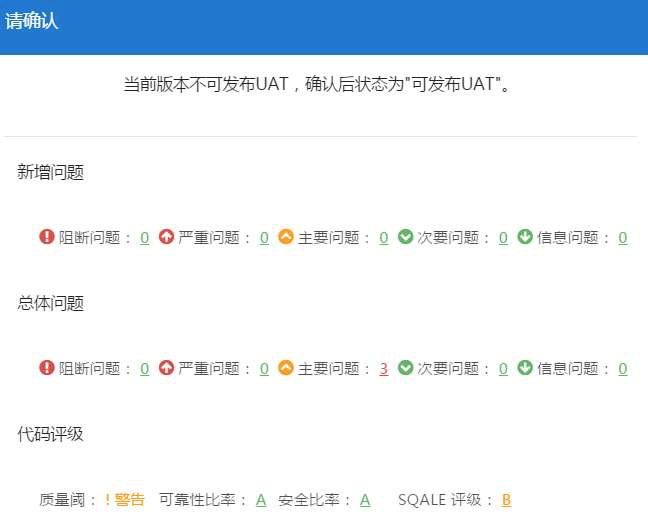Open 新增问题 严重问题 count link
This screenshot has height=528, width=648.
click(x=264, y=238)
